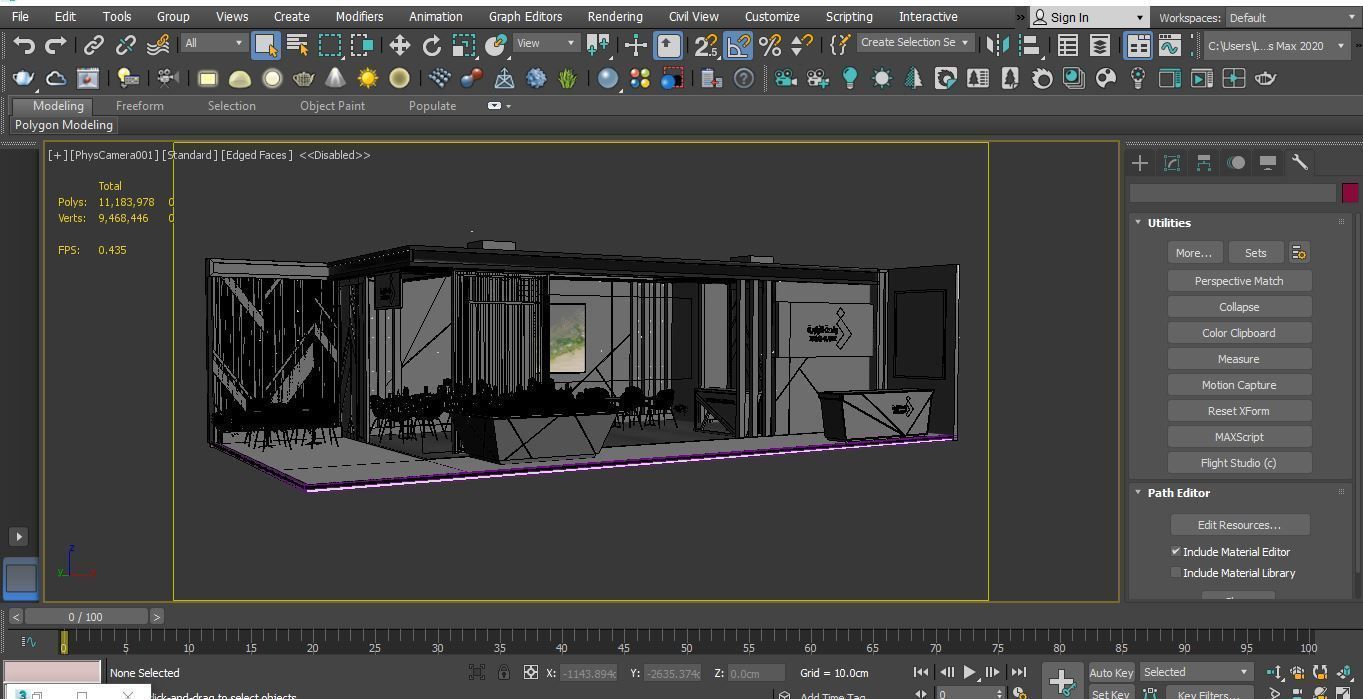Toggle the Selection Lock icon

coord(504,673)
